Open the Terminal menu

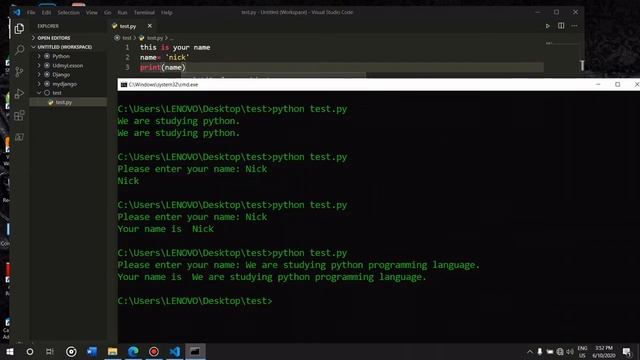[x=144, y=13]
